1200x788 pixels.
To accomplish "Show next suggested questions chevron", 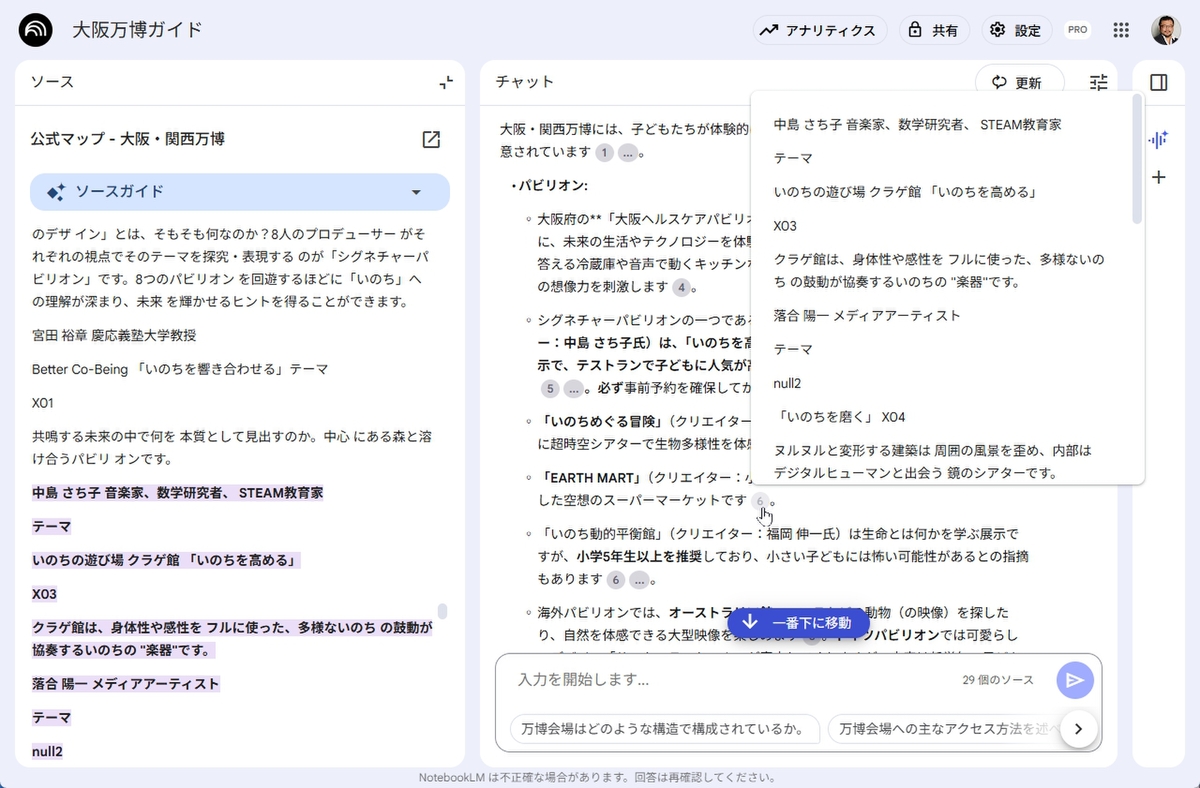I will coord(1078,729).
